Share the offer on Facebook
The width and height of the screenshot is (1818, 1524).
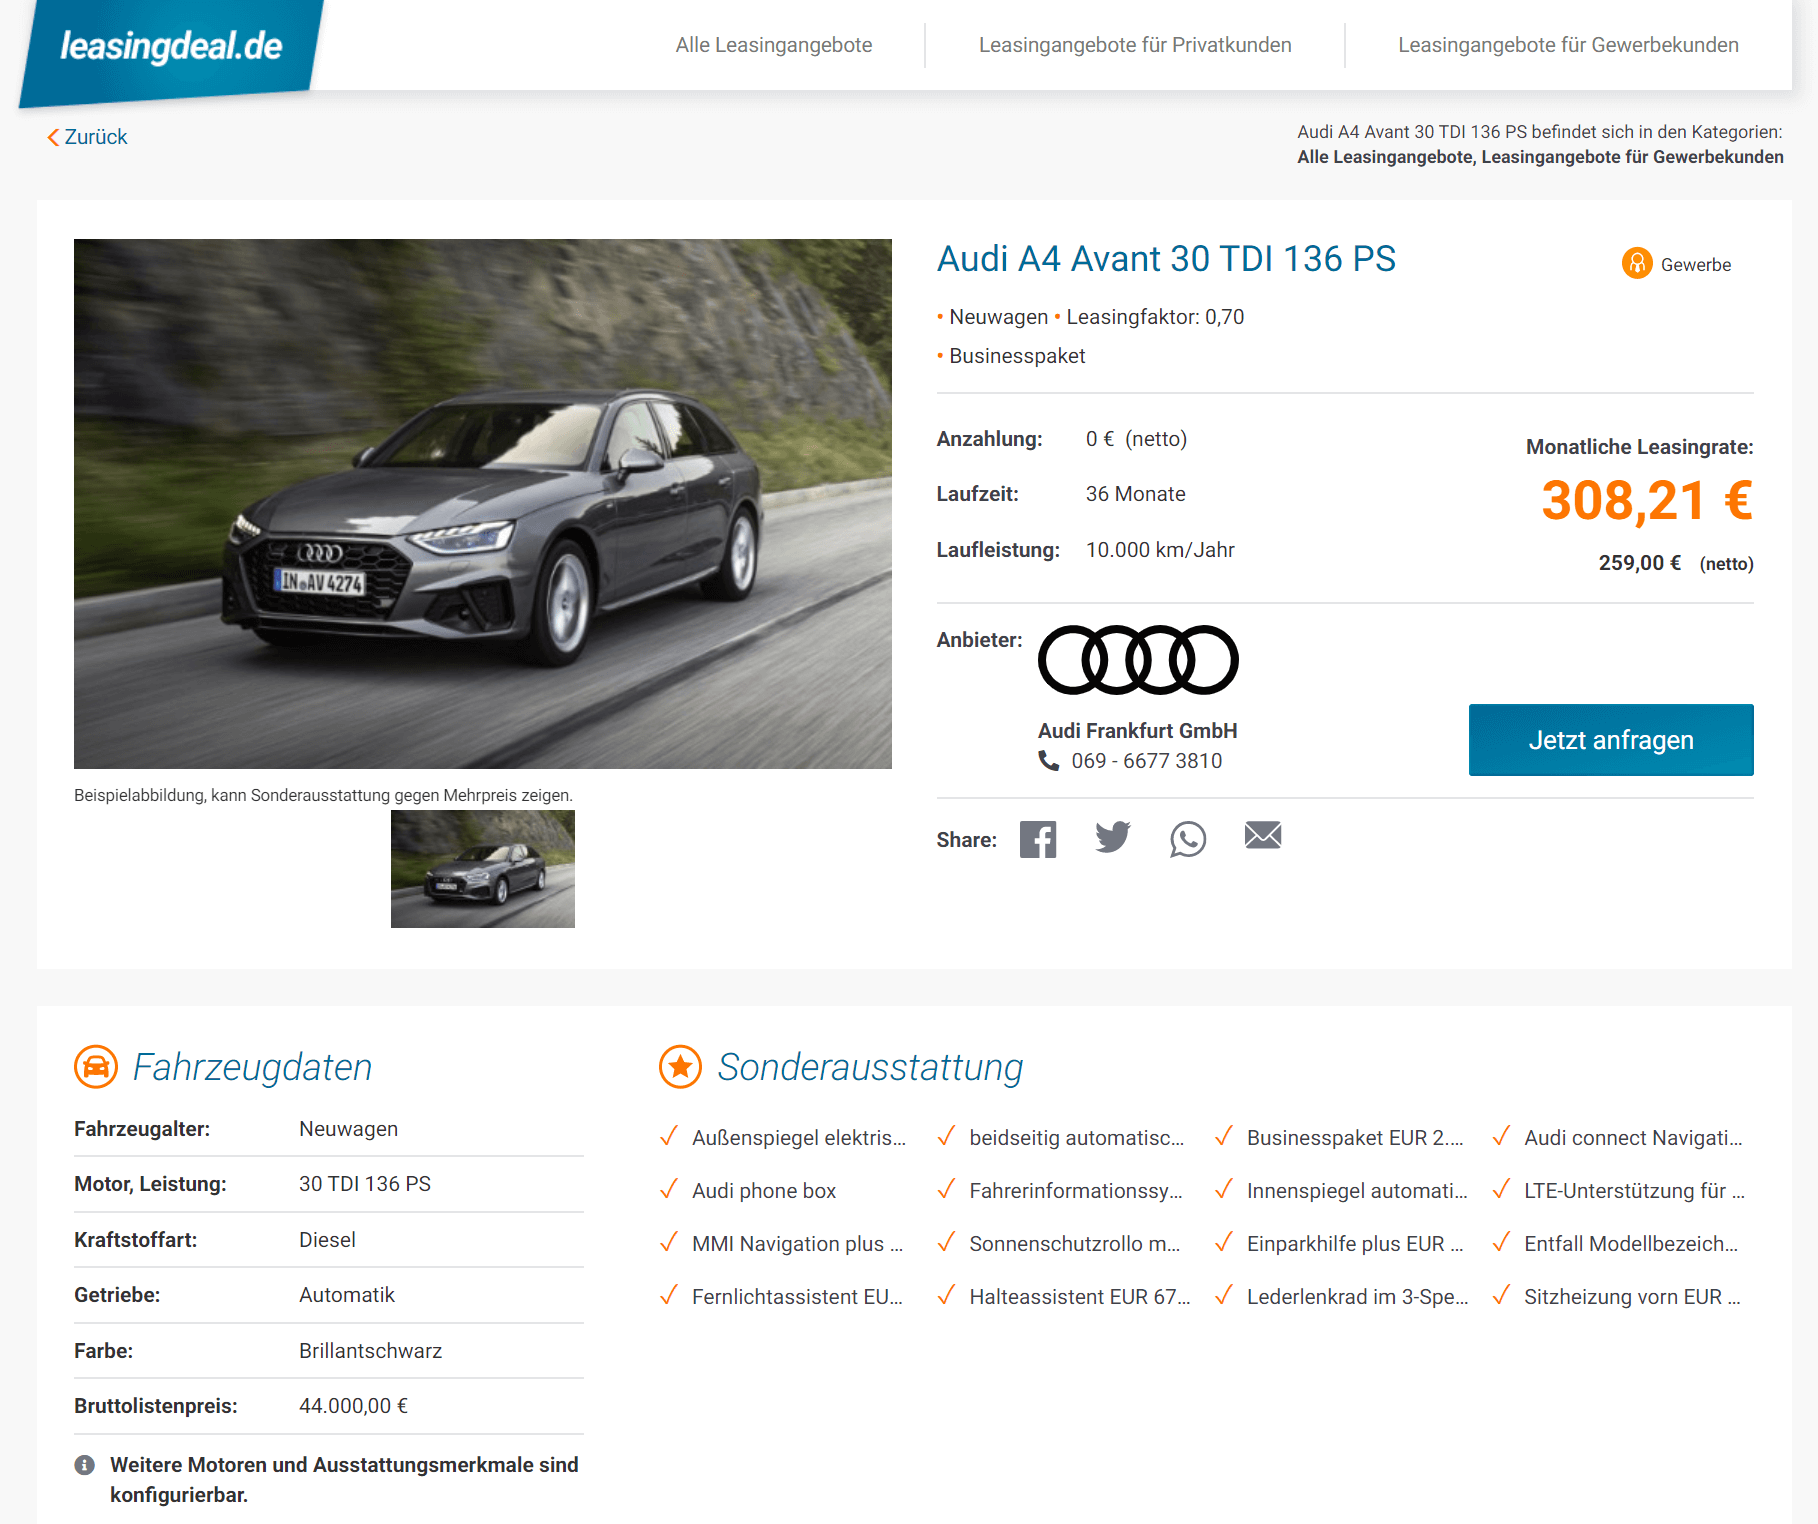(x=1038, y=839)
